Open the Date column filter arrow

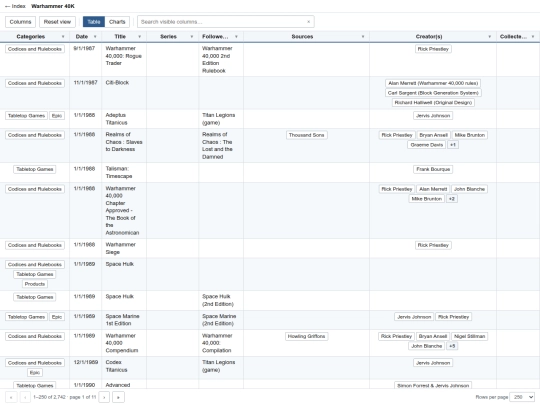95,37
